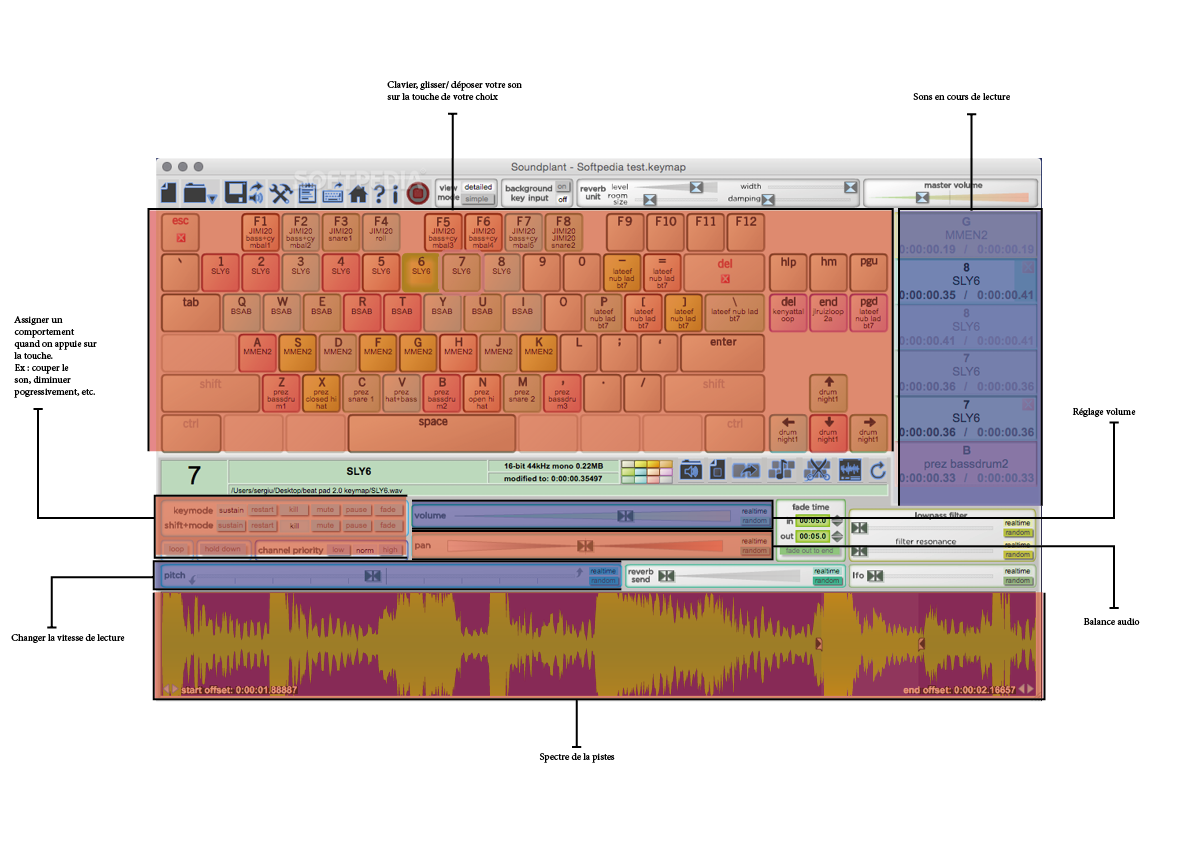Set channel priority to high
This screenshot has width=1191, height=842.
point(390,550)
